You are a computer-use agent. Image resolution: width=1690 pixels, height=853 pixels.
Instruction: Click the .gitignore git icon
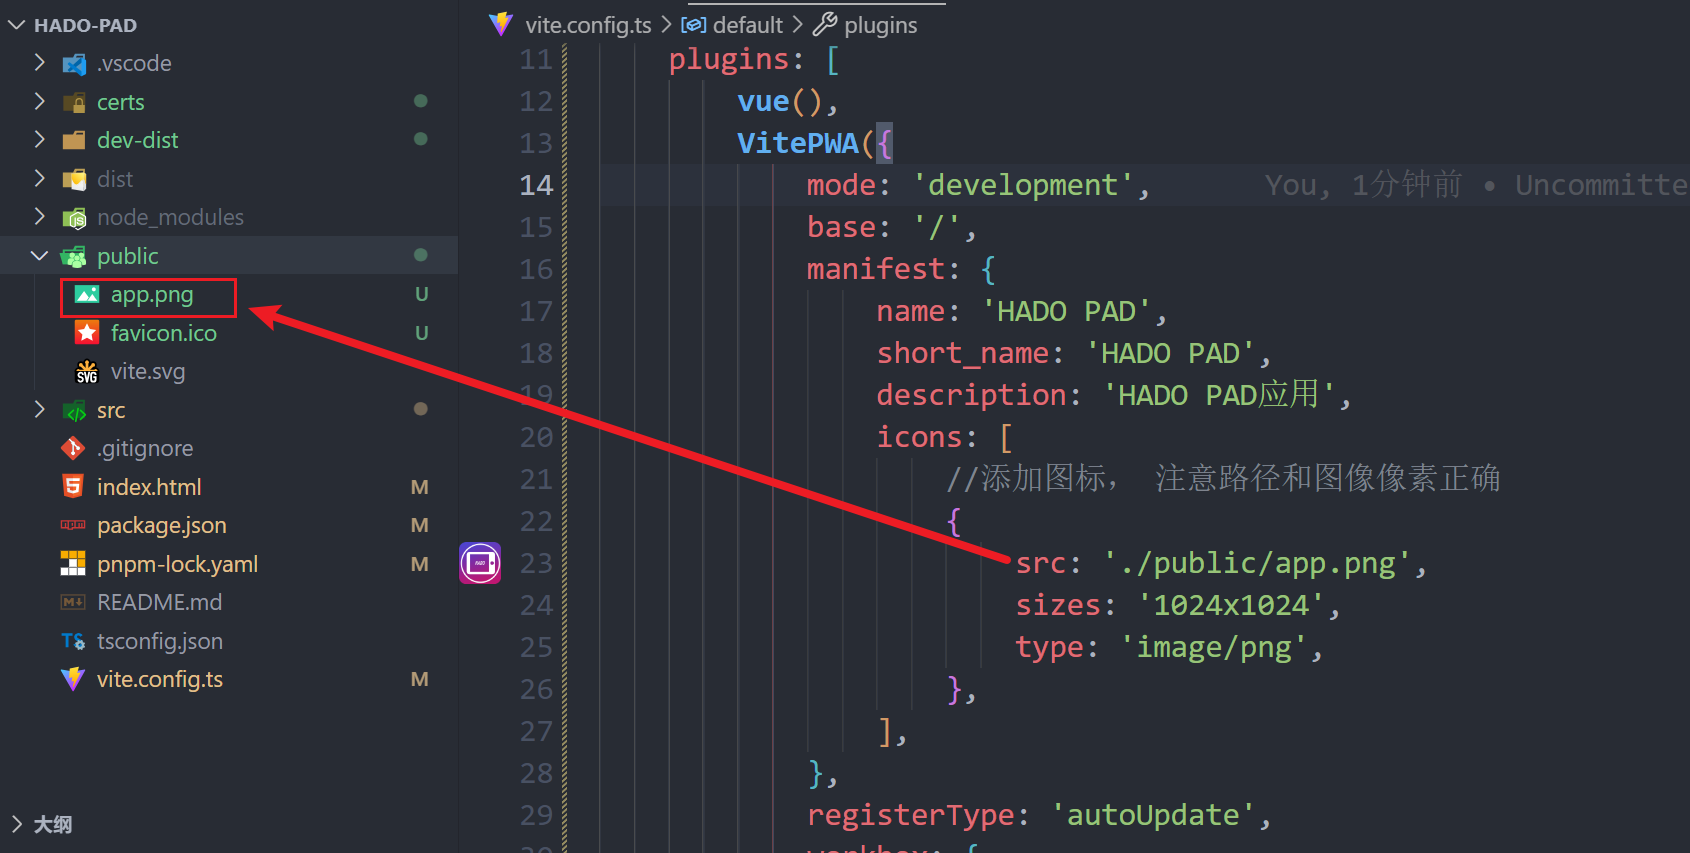(73, 448)
